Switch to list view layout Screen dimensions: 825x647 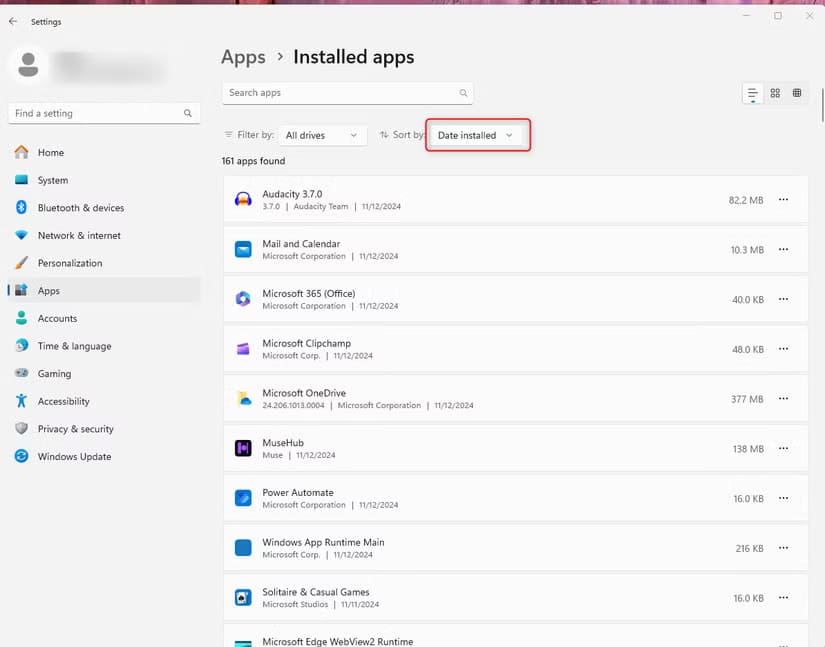[752, 94]
